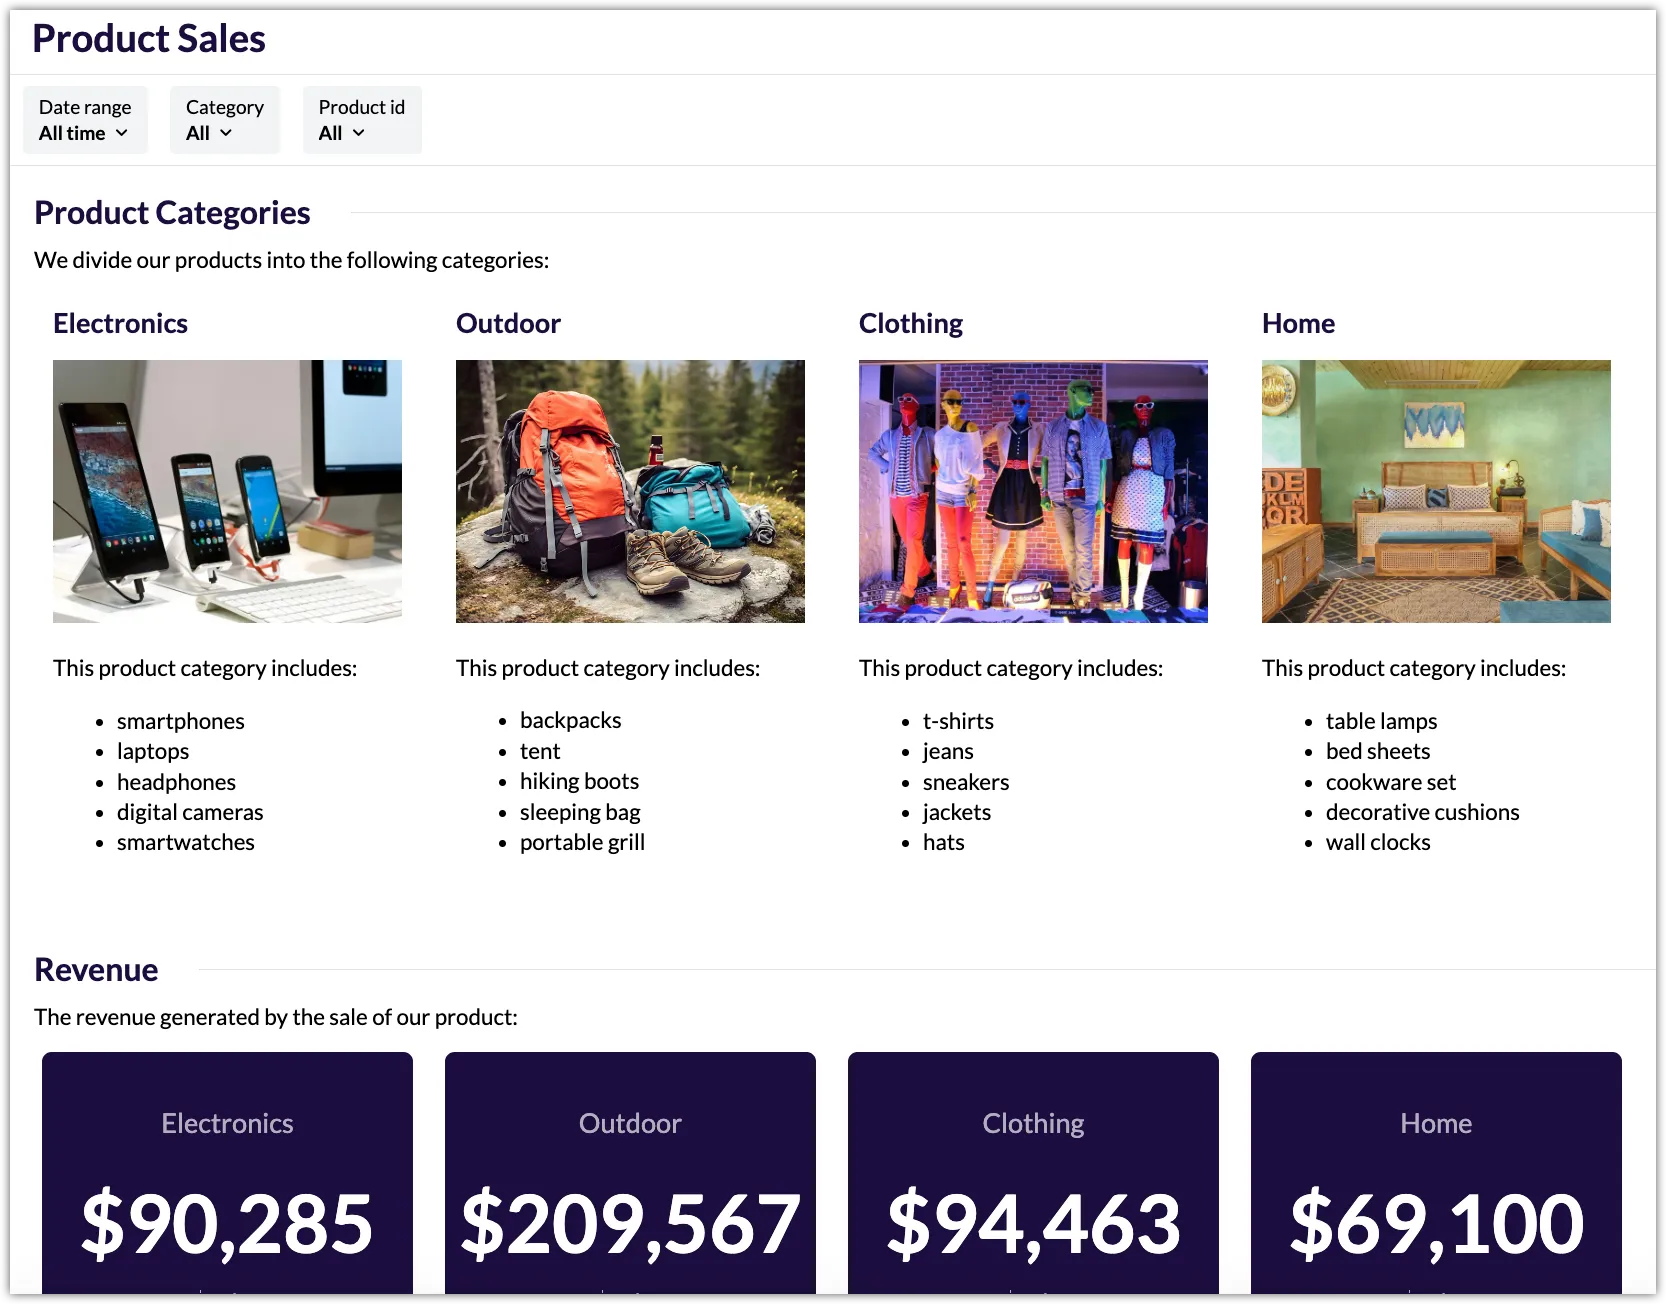Click the smartphones list item under Electronics

pyautogui.click(x=181, y=721)
